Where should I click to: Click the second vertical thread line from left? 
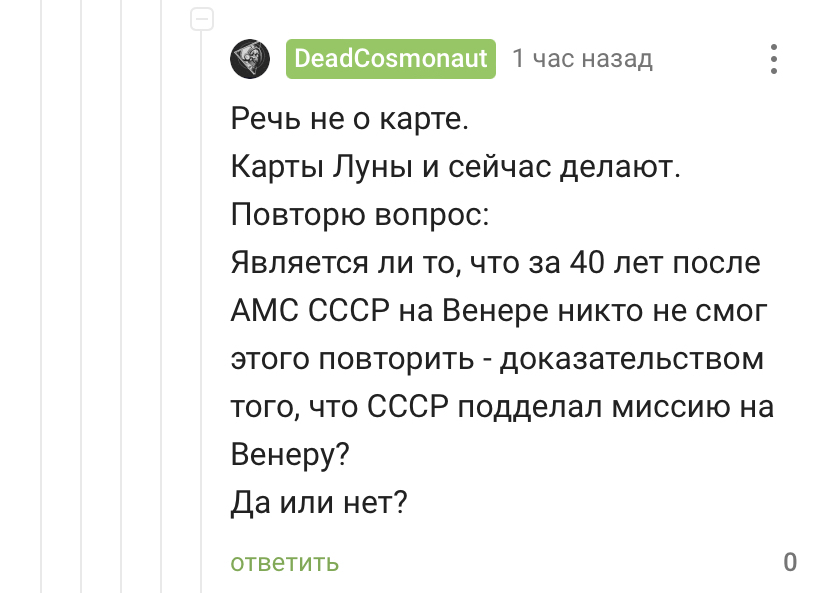(x=82, y=300)
